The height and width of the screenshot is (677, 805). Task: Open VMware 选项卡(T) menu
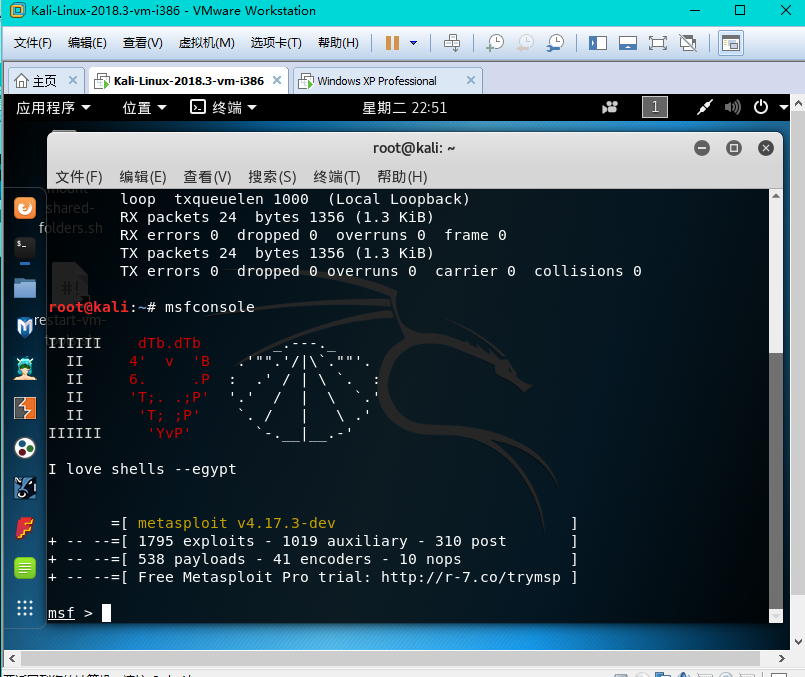click(276, 43)
